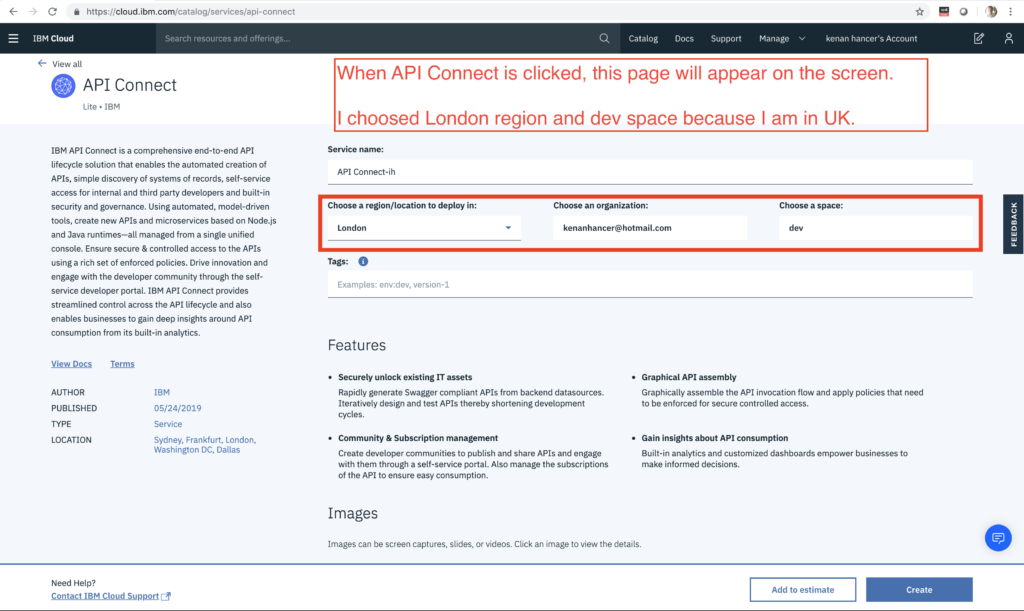This screenshot has width=1024, height=611.
Task: Click the published date 05/24/2019
Action: click(x=178, y=408)
